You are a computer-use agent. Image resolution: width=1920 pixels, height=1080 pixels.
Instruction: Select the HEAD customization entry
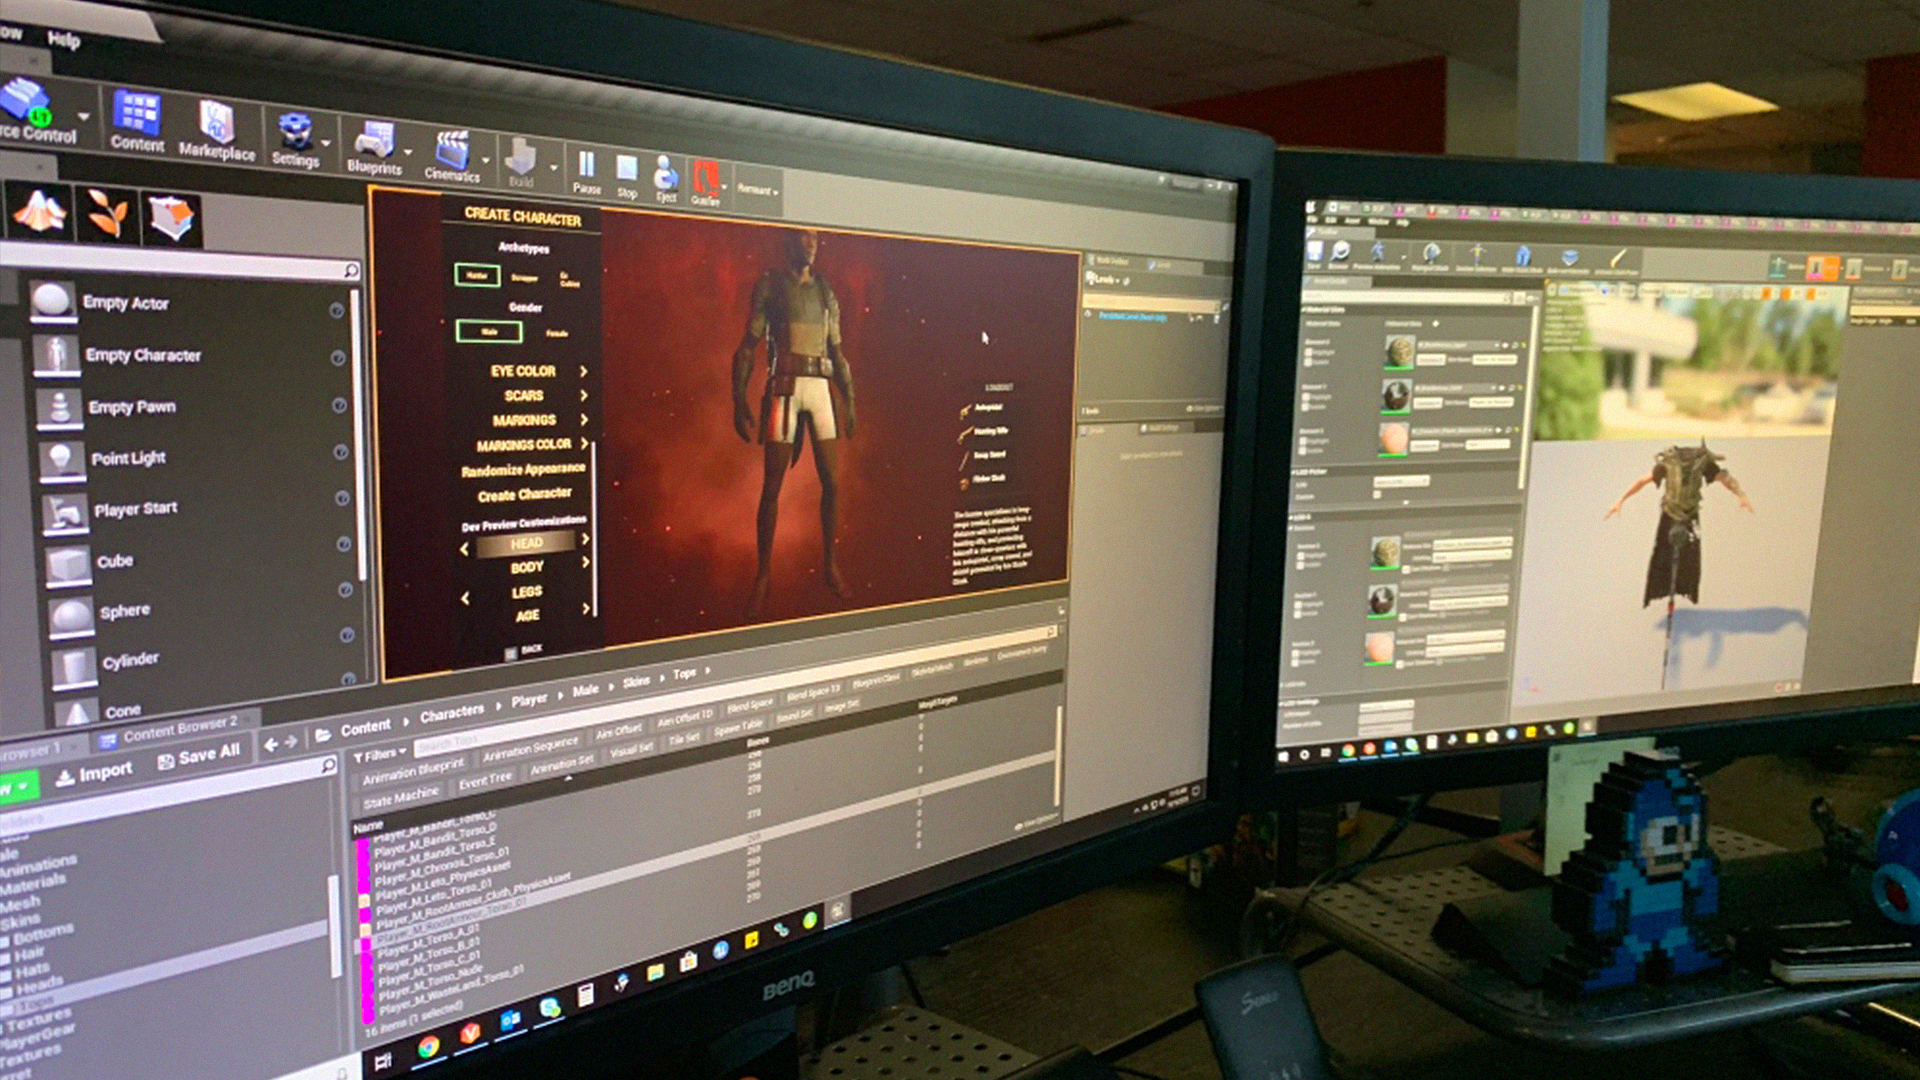526,543
